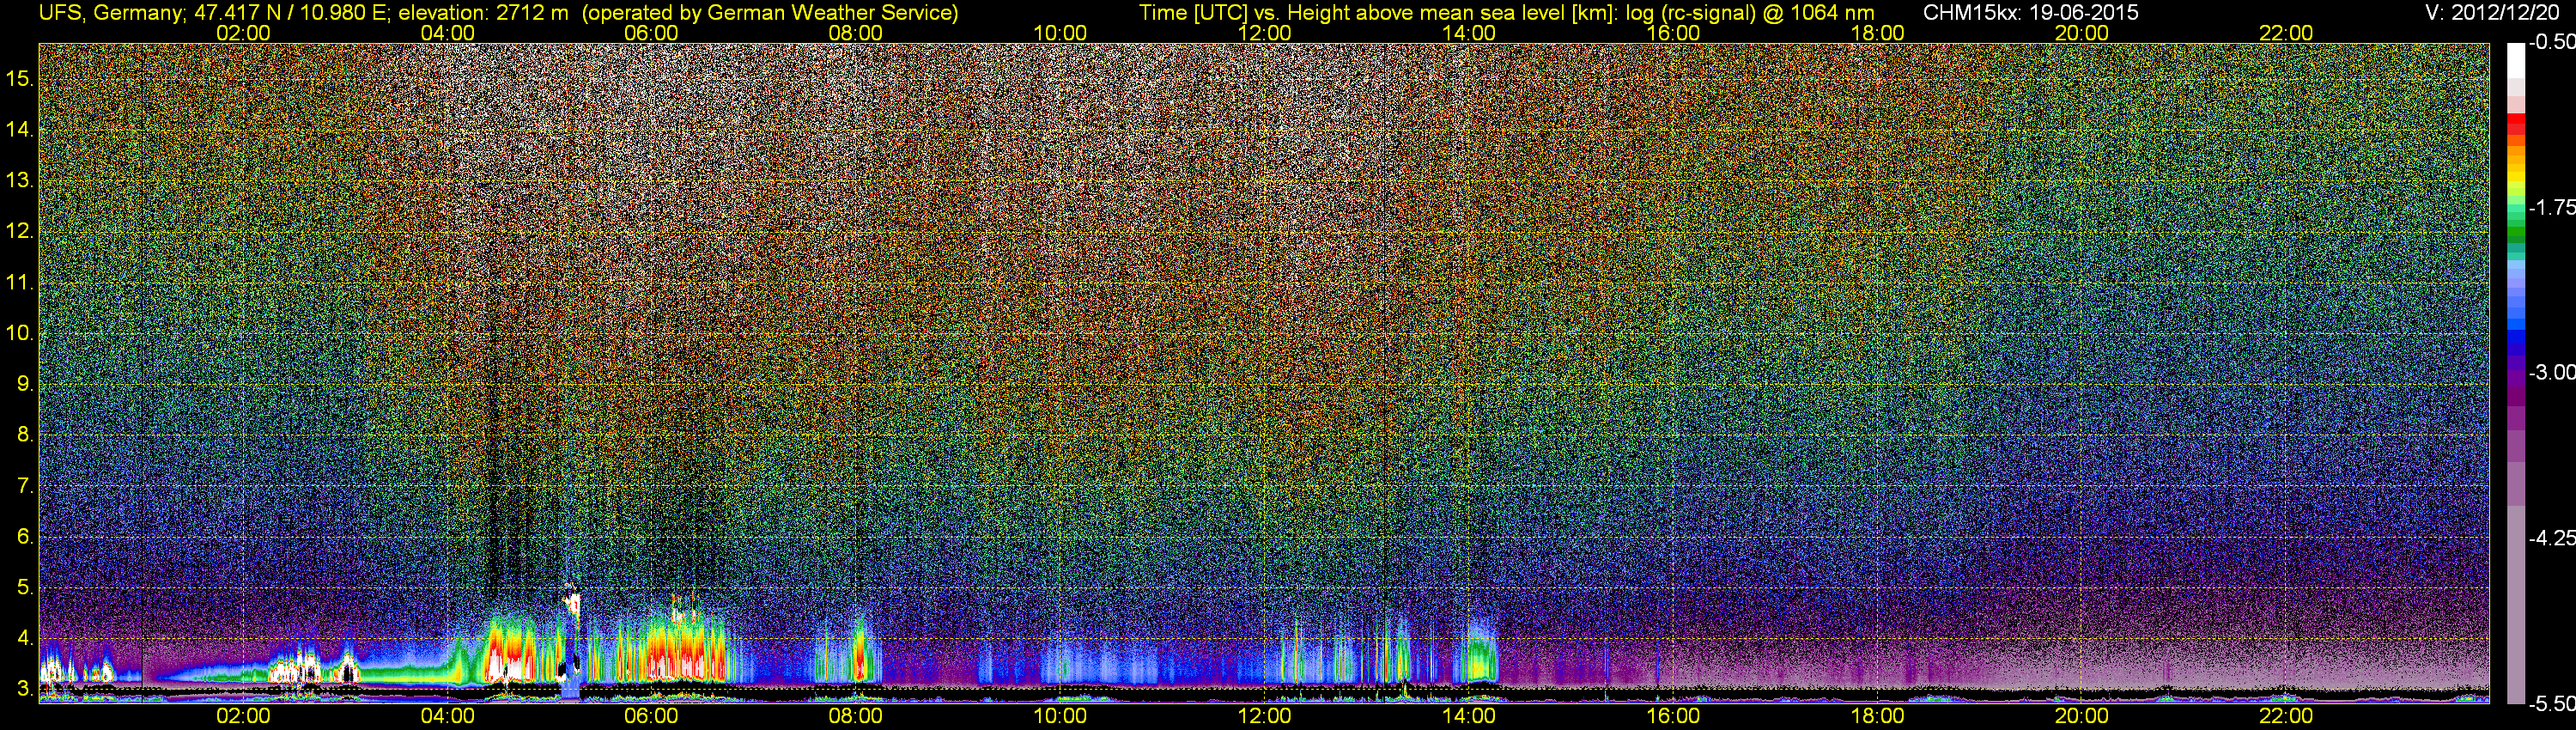Click "20:00" on the top time axis

click(x=2082, y=33)
